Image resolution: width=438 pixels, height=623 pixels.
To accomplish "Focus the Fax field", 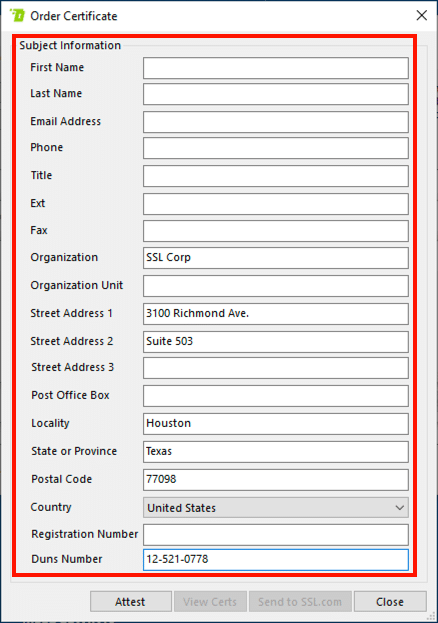I will pyautogui.click(x=275, y=231).
